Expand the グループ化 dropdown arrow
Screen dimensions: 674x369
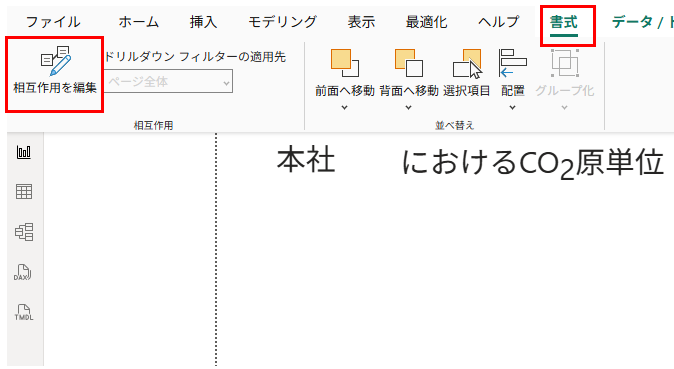pos(564,108)
